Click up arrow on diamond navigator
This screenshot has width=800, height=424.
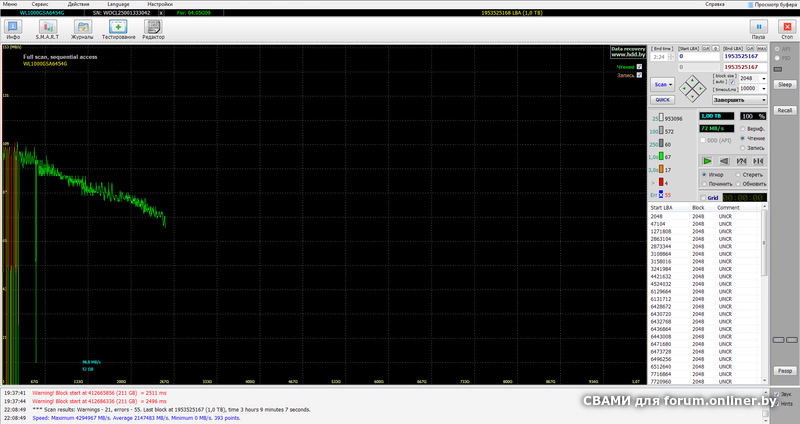(x=692, y=80)
